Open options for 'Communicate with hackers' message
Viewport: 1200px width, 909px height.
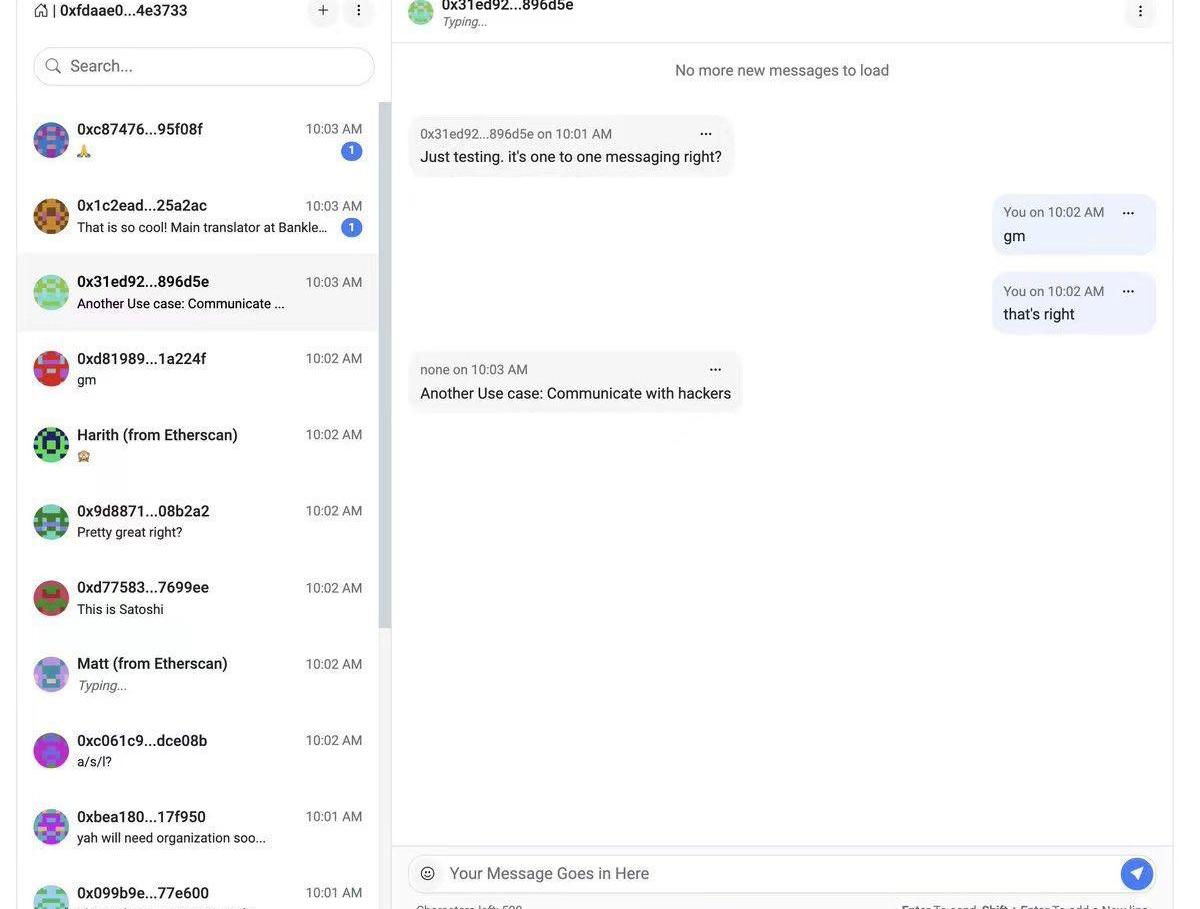[715, 370]
